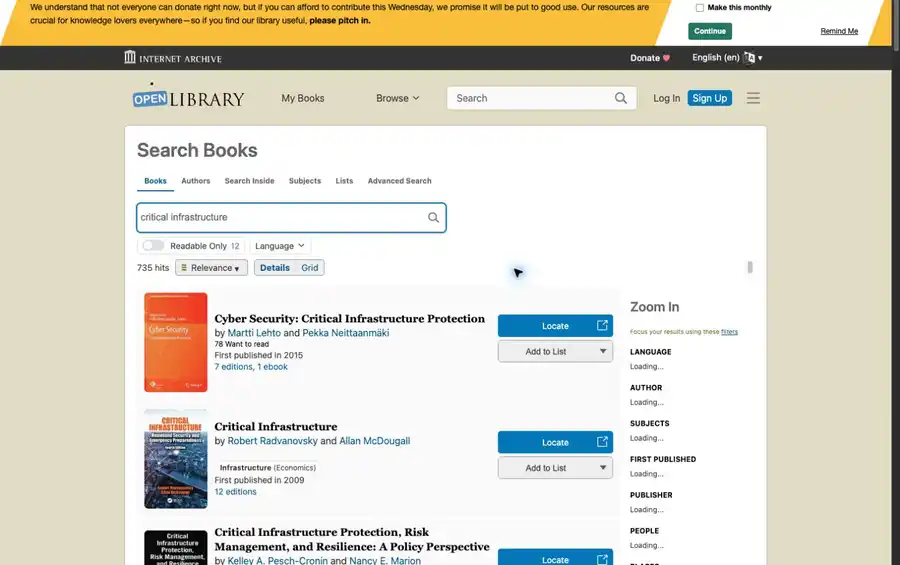900x565 pixels.
Task: Open author Pekka Neittaanmäki
Action: pos(346,333)
